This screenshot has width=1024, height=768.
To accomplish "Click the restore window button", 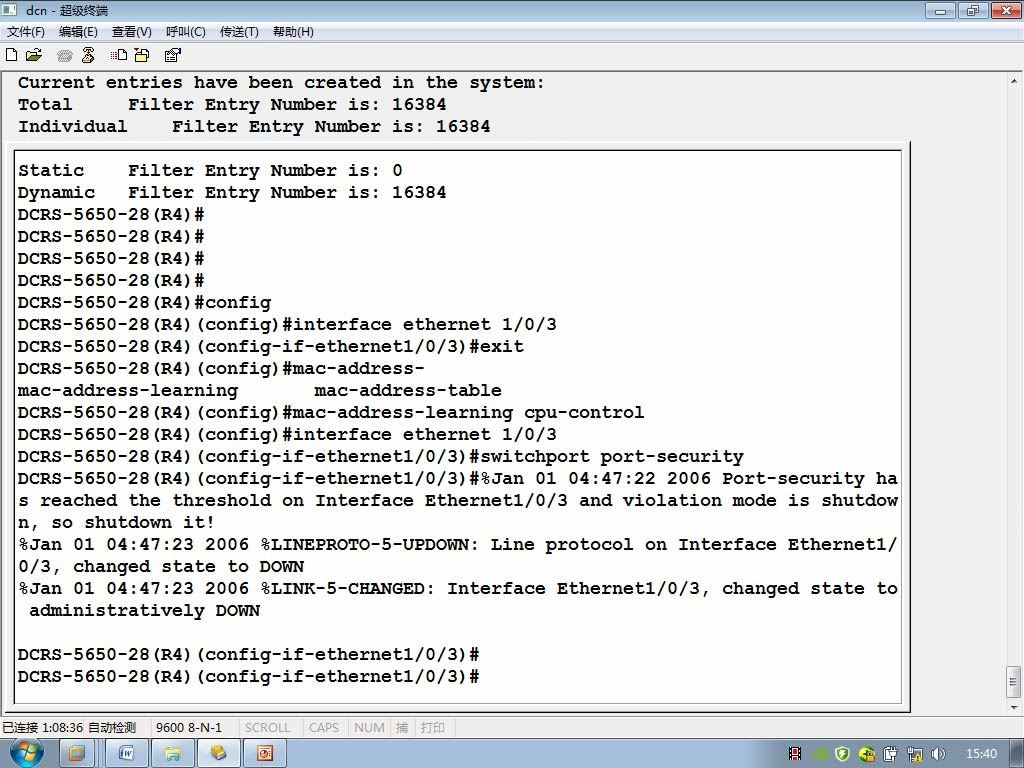I will tap(972, 10).
